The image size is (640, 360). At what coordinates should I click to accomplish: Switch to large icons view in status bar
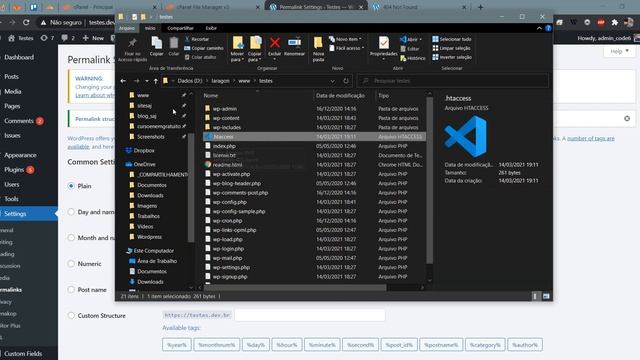click(546, 296)
